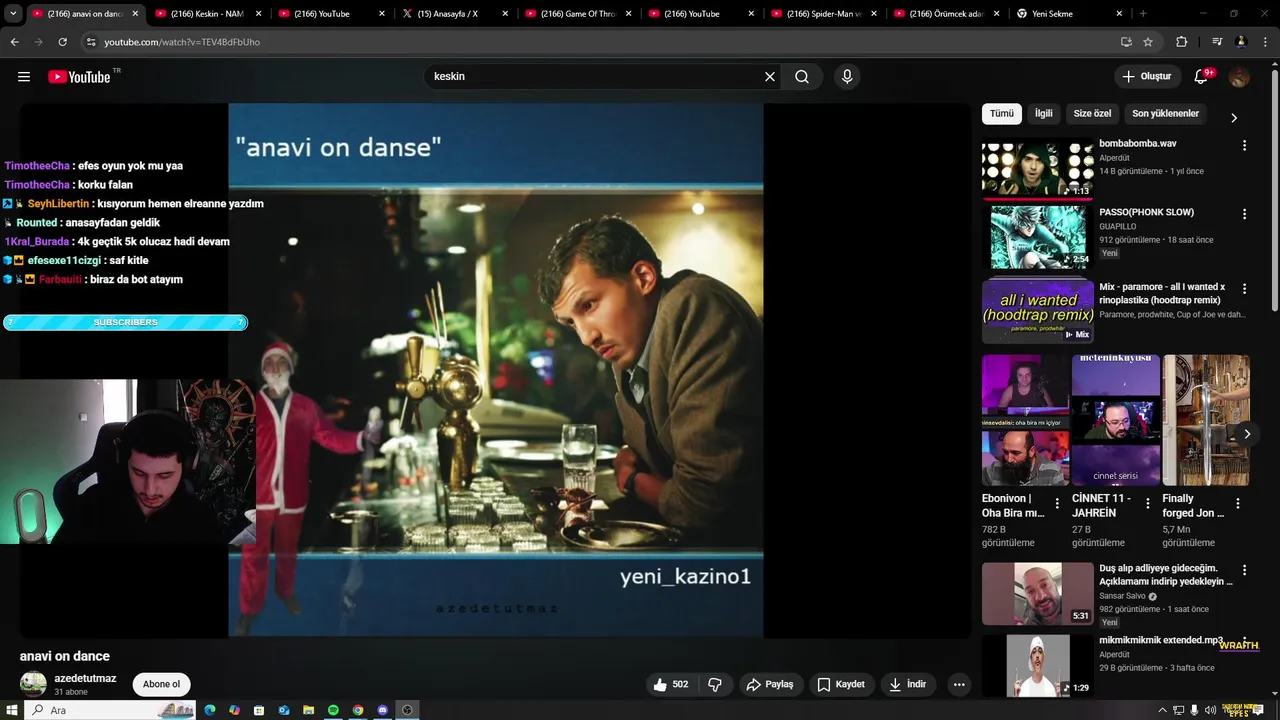This screenshot has height=720, width=1280.
Task: Select the Son yüklenenler filter chip
Action: pos(1165,114)
